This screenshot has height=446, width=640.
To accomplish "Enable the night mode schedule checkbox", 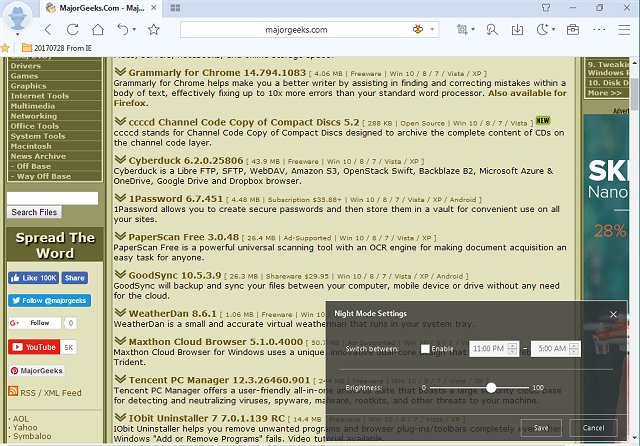I will tap(425, 349).
